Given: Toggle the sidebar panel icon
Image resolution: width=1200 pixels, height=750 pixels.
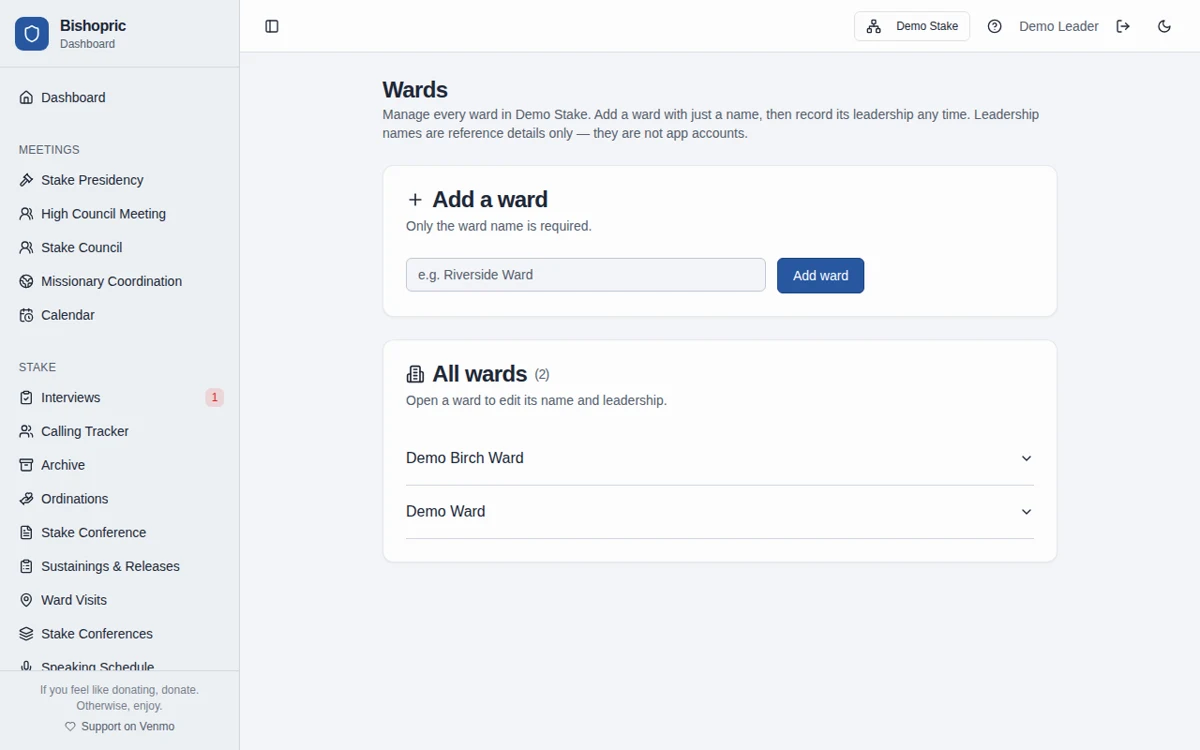Looking at the screenshot, I should tap(272, 26).
